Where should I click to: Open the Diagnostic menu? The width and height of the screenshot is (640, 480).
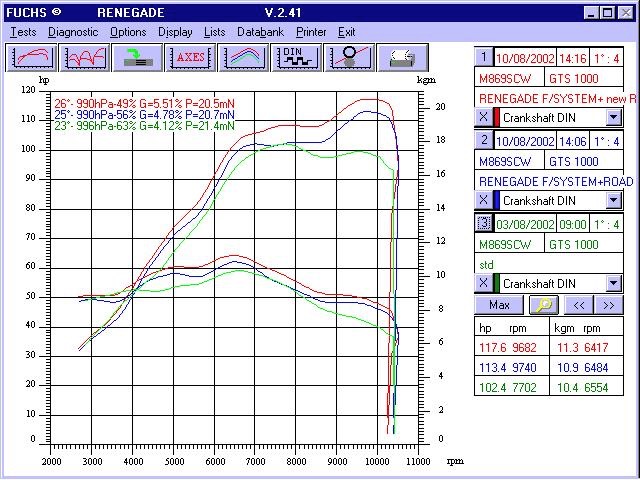click(x=73, y=32)
